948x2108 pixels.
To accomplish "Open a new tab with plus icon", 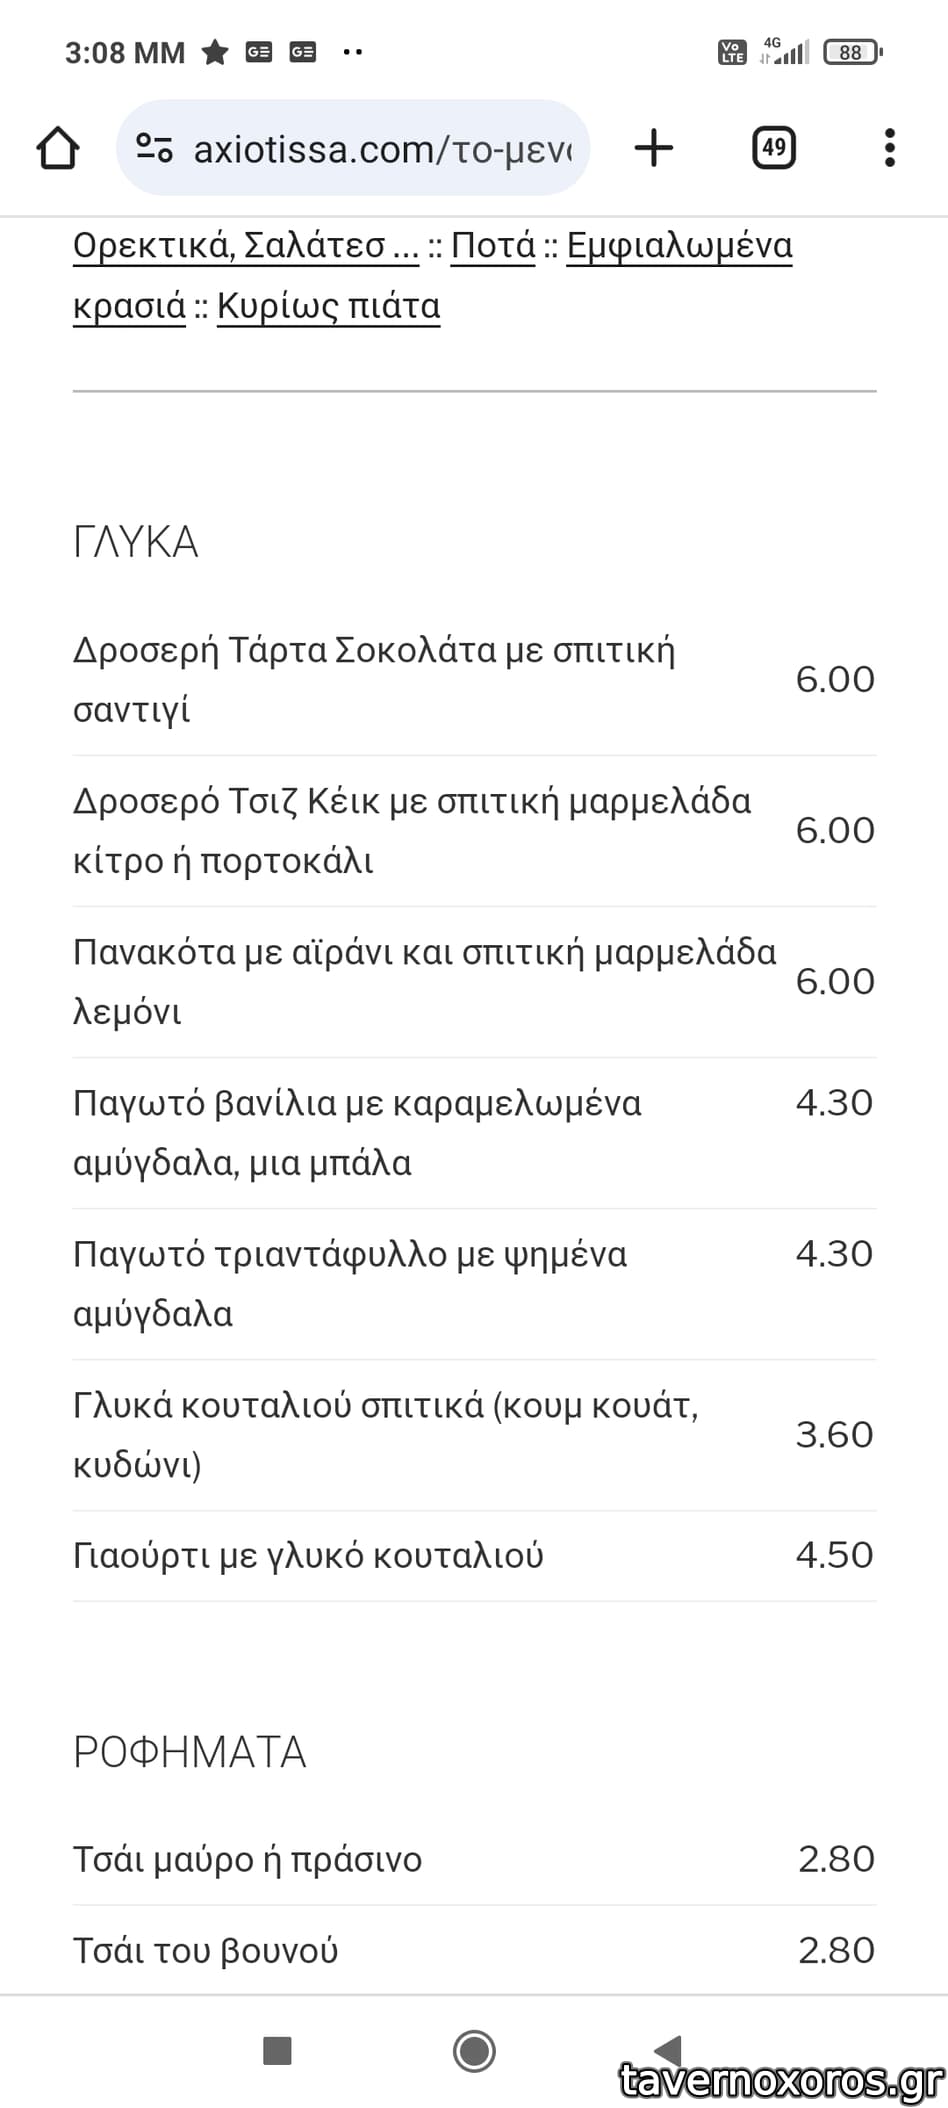I will 654,149.
